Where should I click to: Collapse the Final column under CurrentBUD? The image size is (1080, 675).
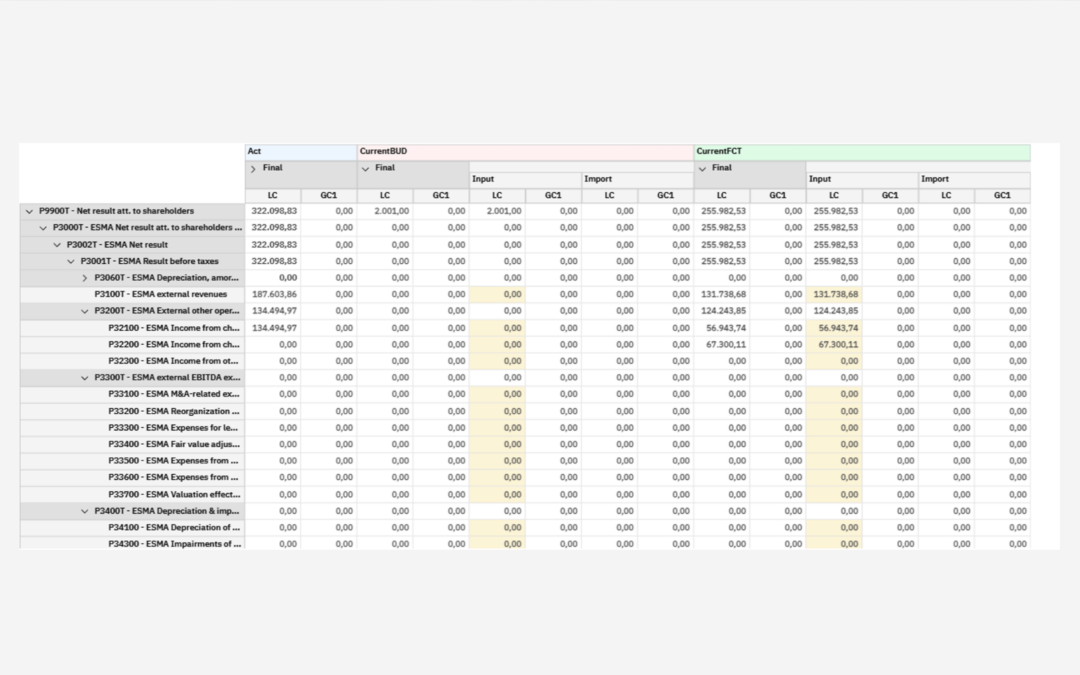coord(365,169)
